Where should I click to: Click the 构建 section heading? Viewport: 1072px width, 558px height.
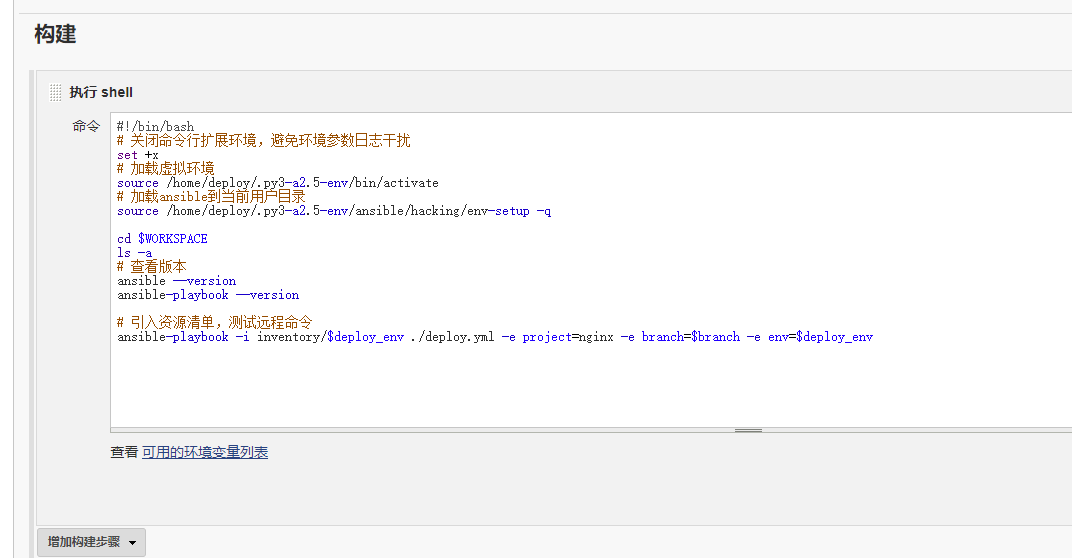(x=55, y=34)
